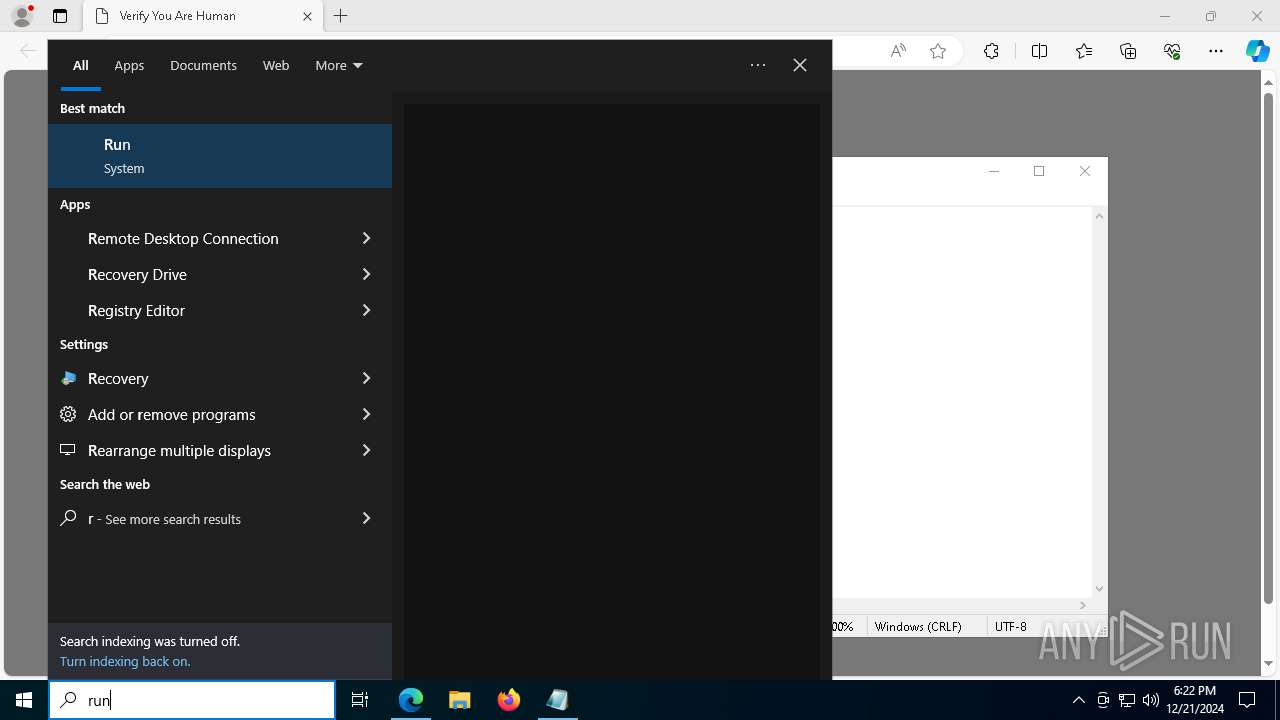Open Edge tab actions menu icon
The height and width of the screenshot is (720, 1280).
(60, 16)
